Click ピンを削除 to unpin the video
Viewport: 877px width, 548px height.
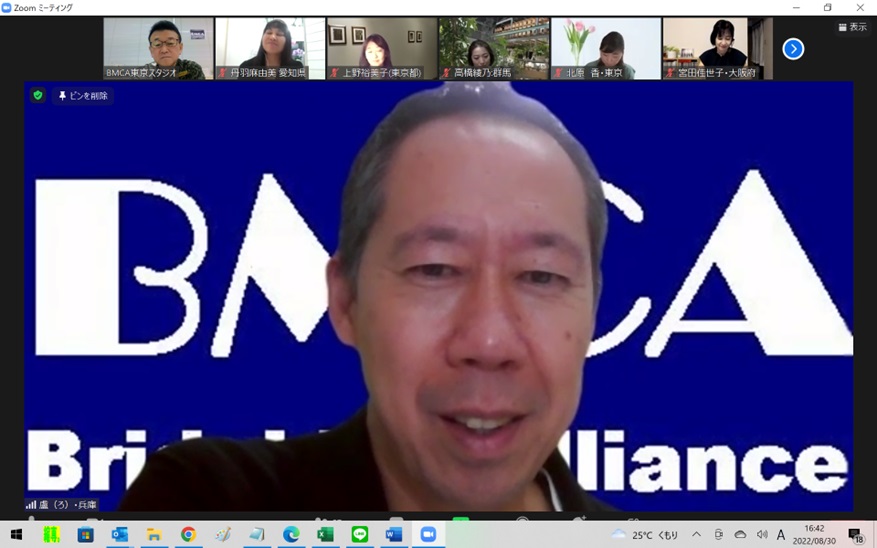click(x=84, y=96)
